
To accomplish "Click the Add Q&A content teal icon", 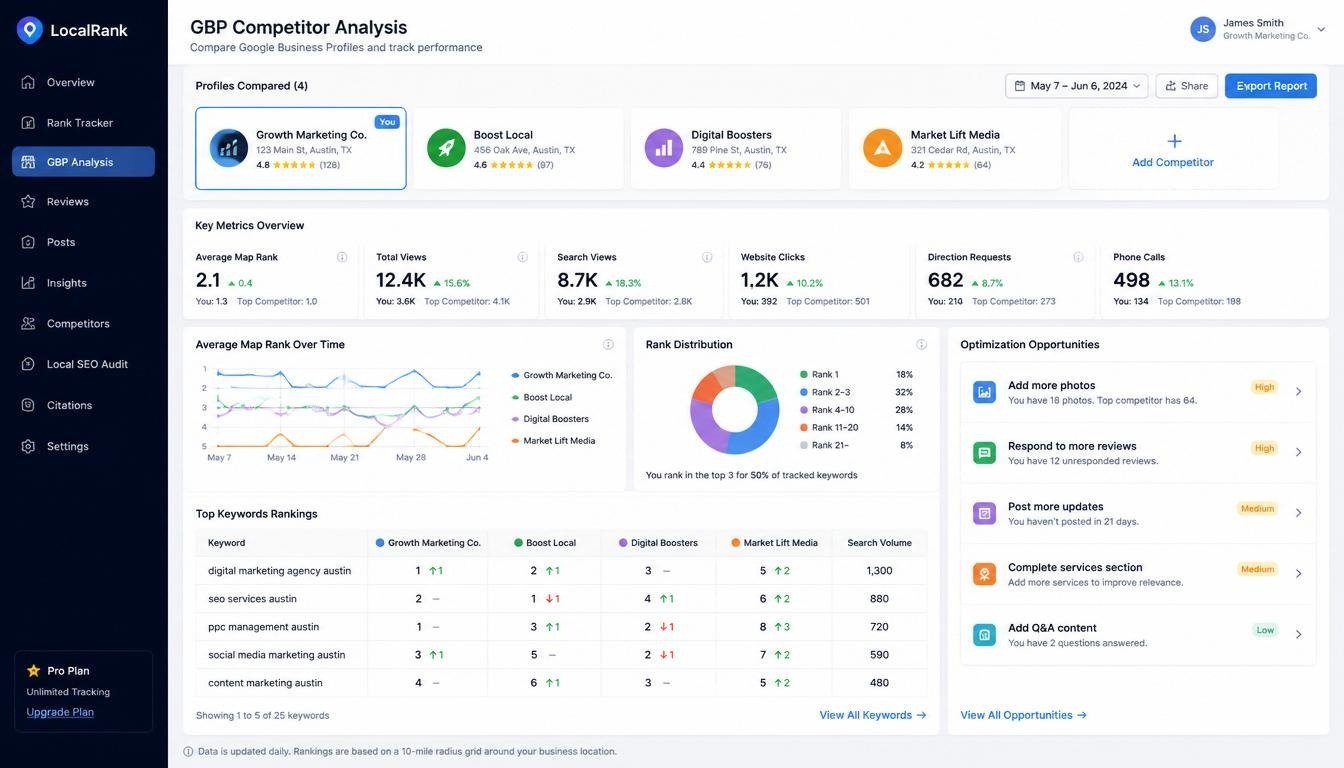I will click(984, 635).
